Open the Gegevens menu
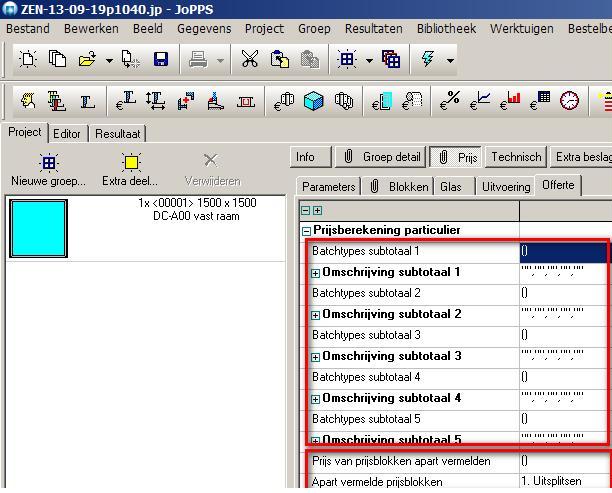This screenshot has height=493, width=612. (x=204, y=28)
